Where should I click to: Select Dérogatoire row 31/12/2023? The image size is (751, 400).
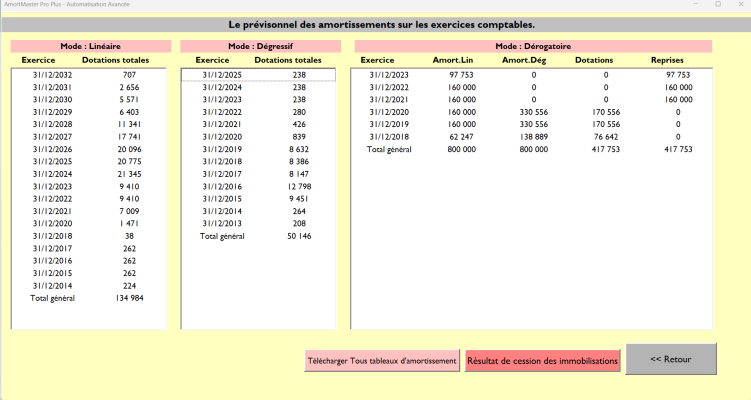[x=531, y=75]
